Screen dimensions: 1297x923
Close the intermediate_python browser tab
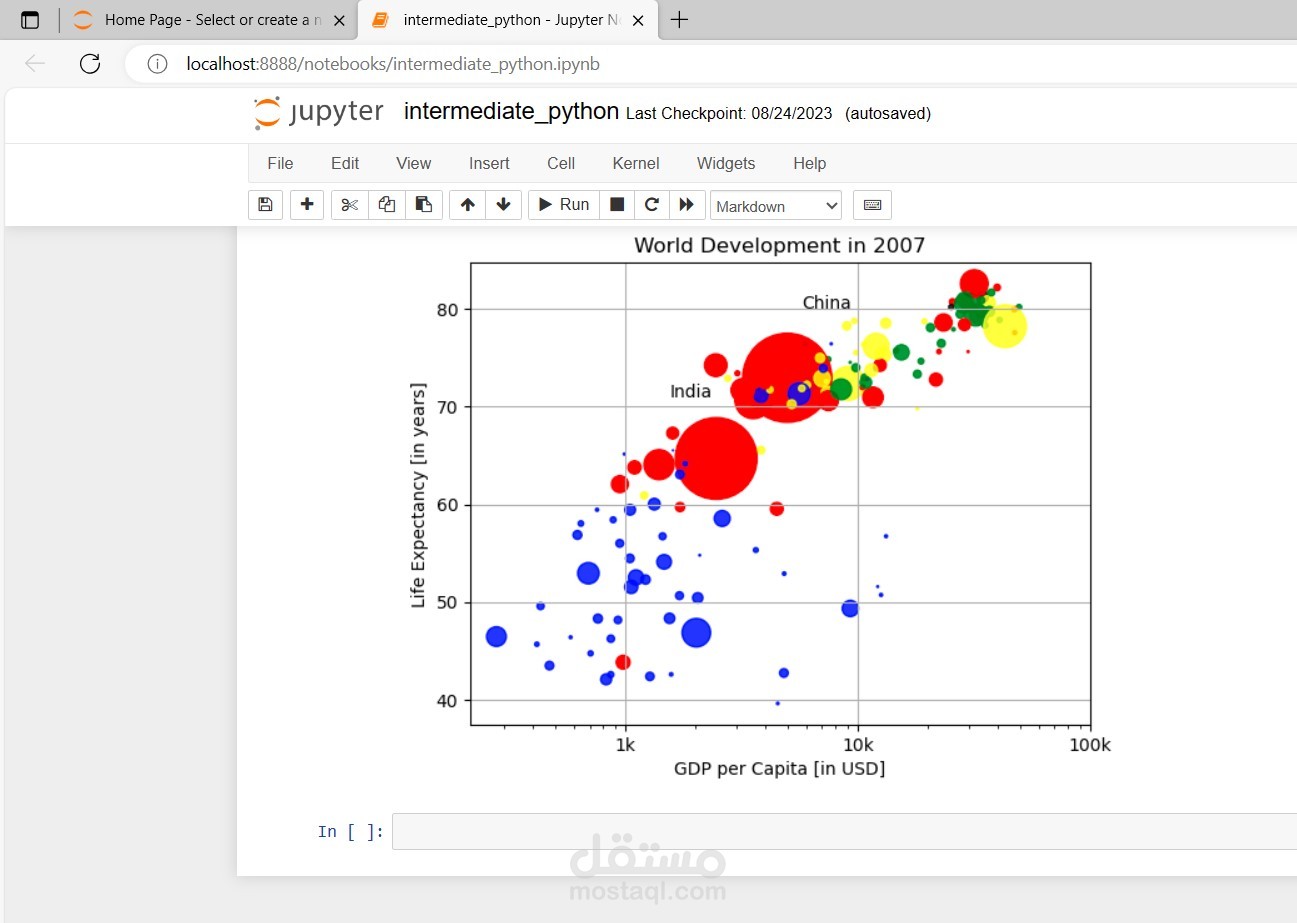638,20
